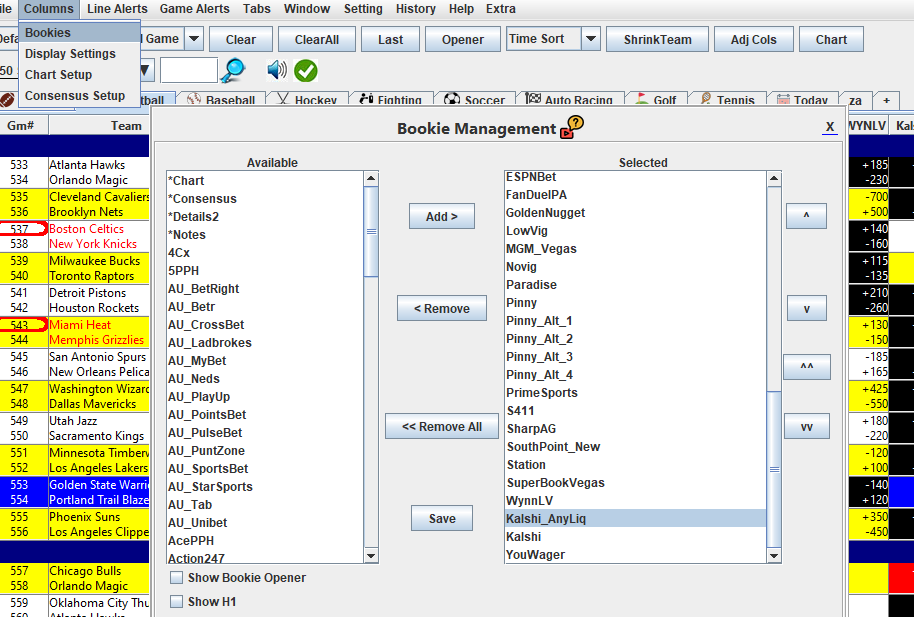Screen dimensions: 914x617
Task: Click the Clear button
Action: coord(241,40)
